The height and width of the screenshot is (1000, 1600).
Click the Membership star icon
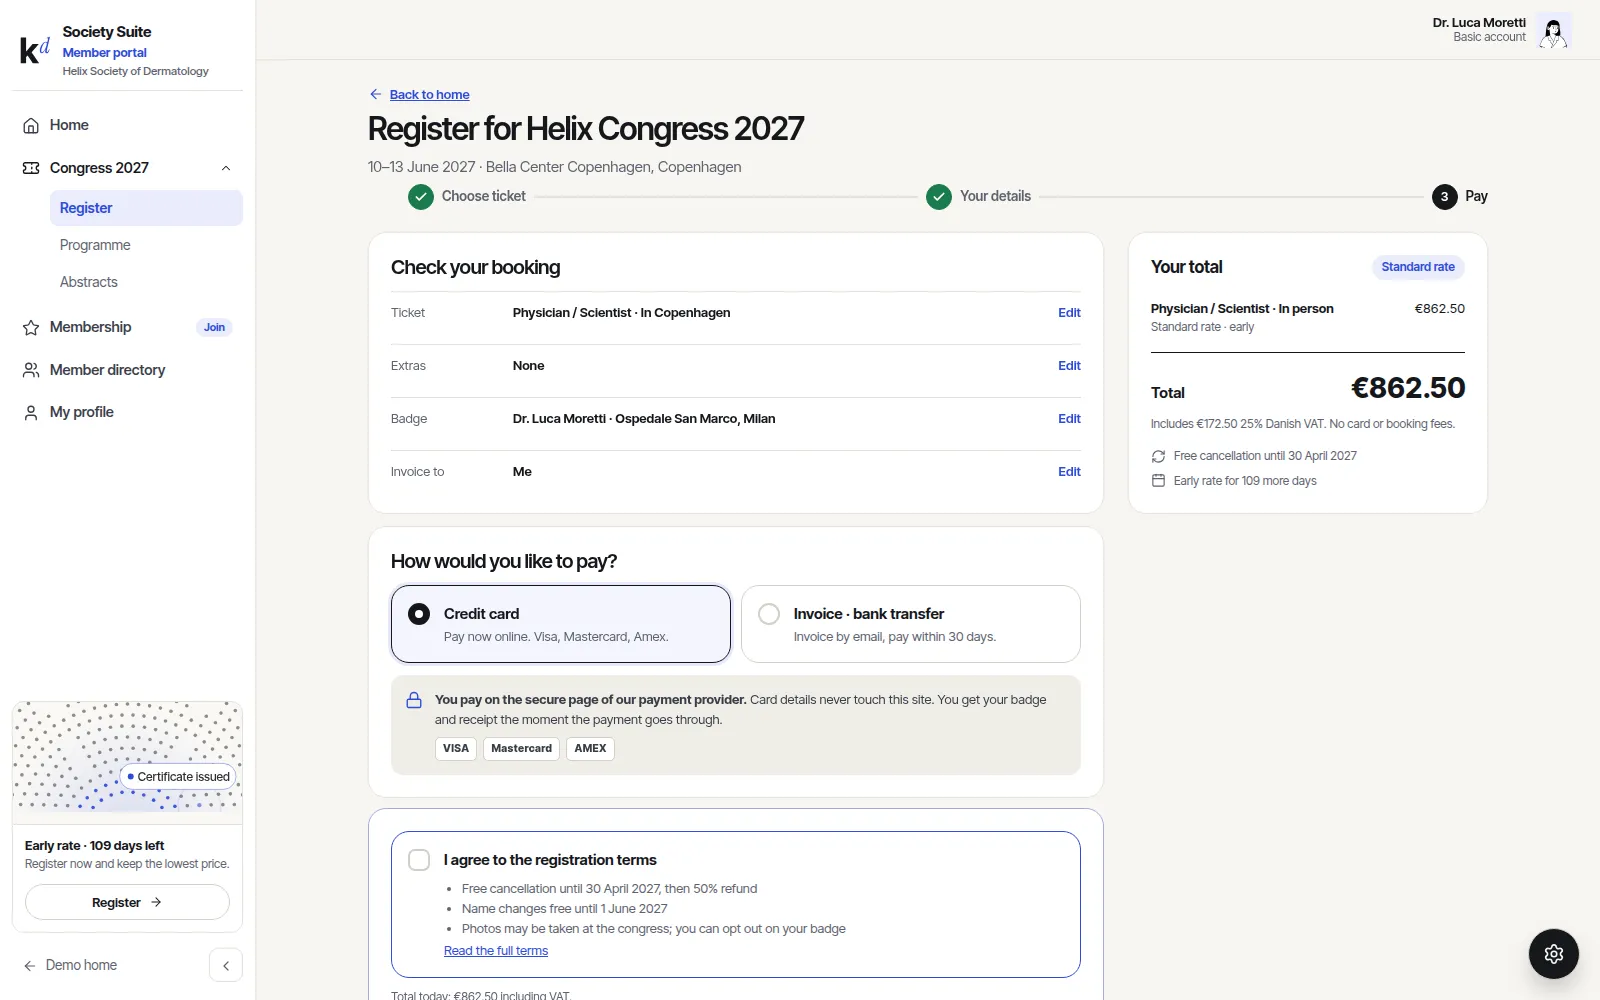click(x=31, y=328)
